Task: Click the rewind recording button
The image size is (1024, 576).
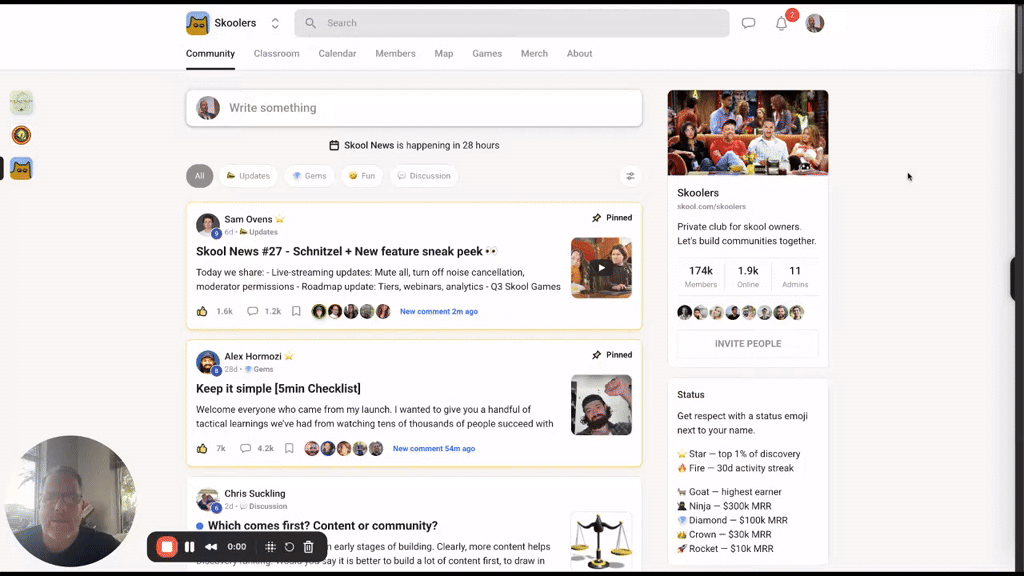Action: click(x=211, y=547)
